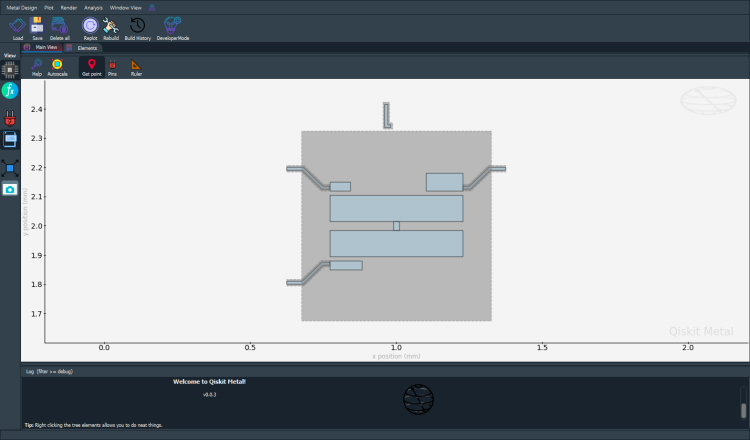The width and height of the screenshot is (750, 440).
Task: Switch to the Main View tab
Action: pyautogui.click(x=42, y=47)
